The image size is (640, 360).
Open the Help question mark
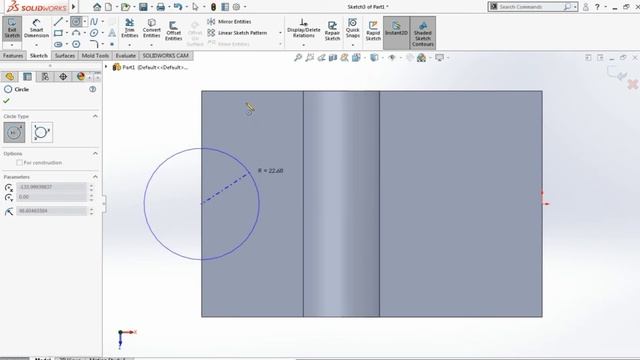tap(597, 7)
